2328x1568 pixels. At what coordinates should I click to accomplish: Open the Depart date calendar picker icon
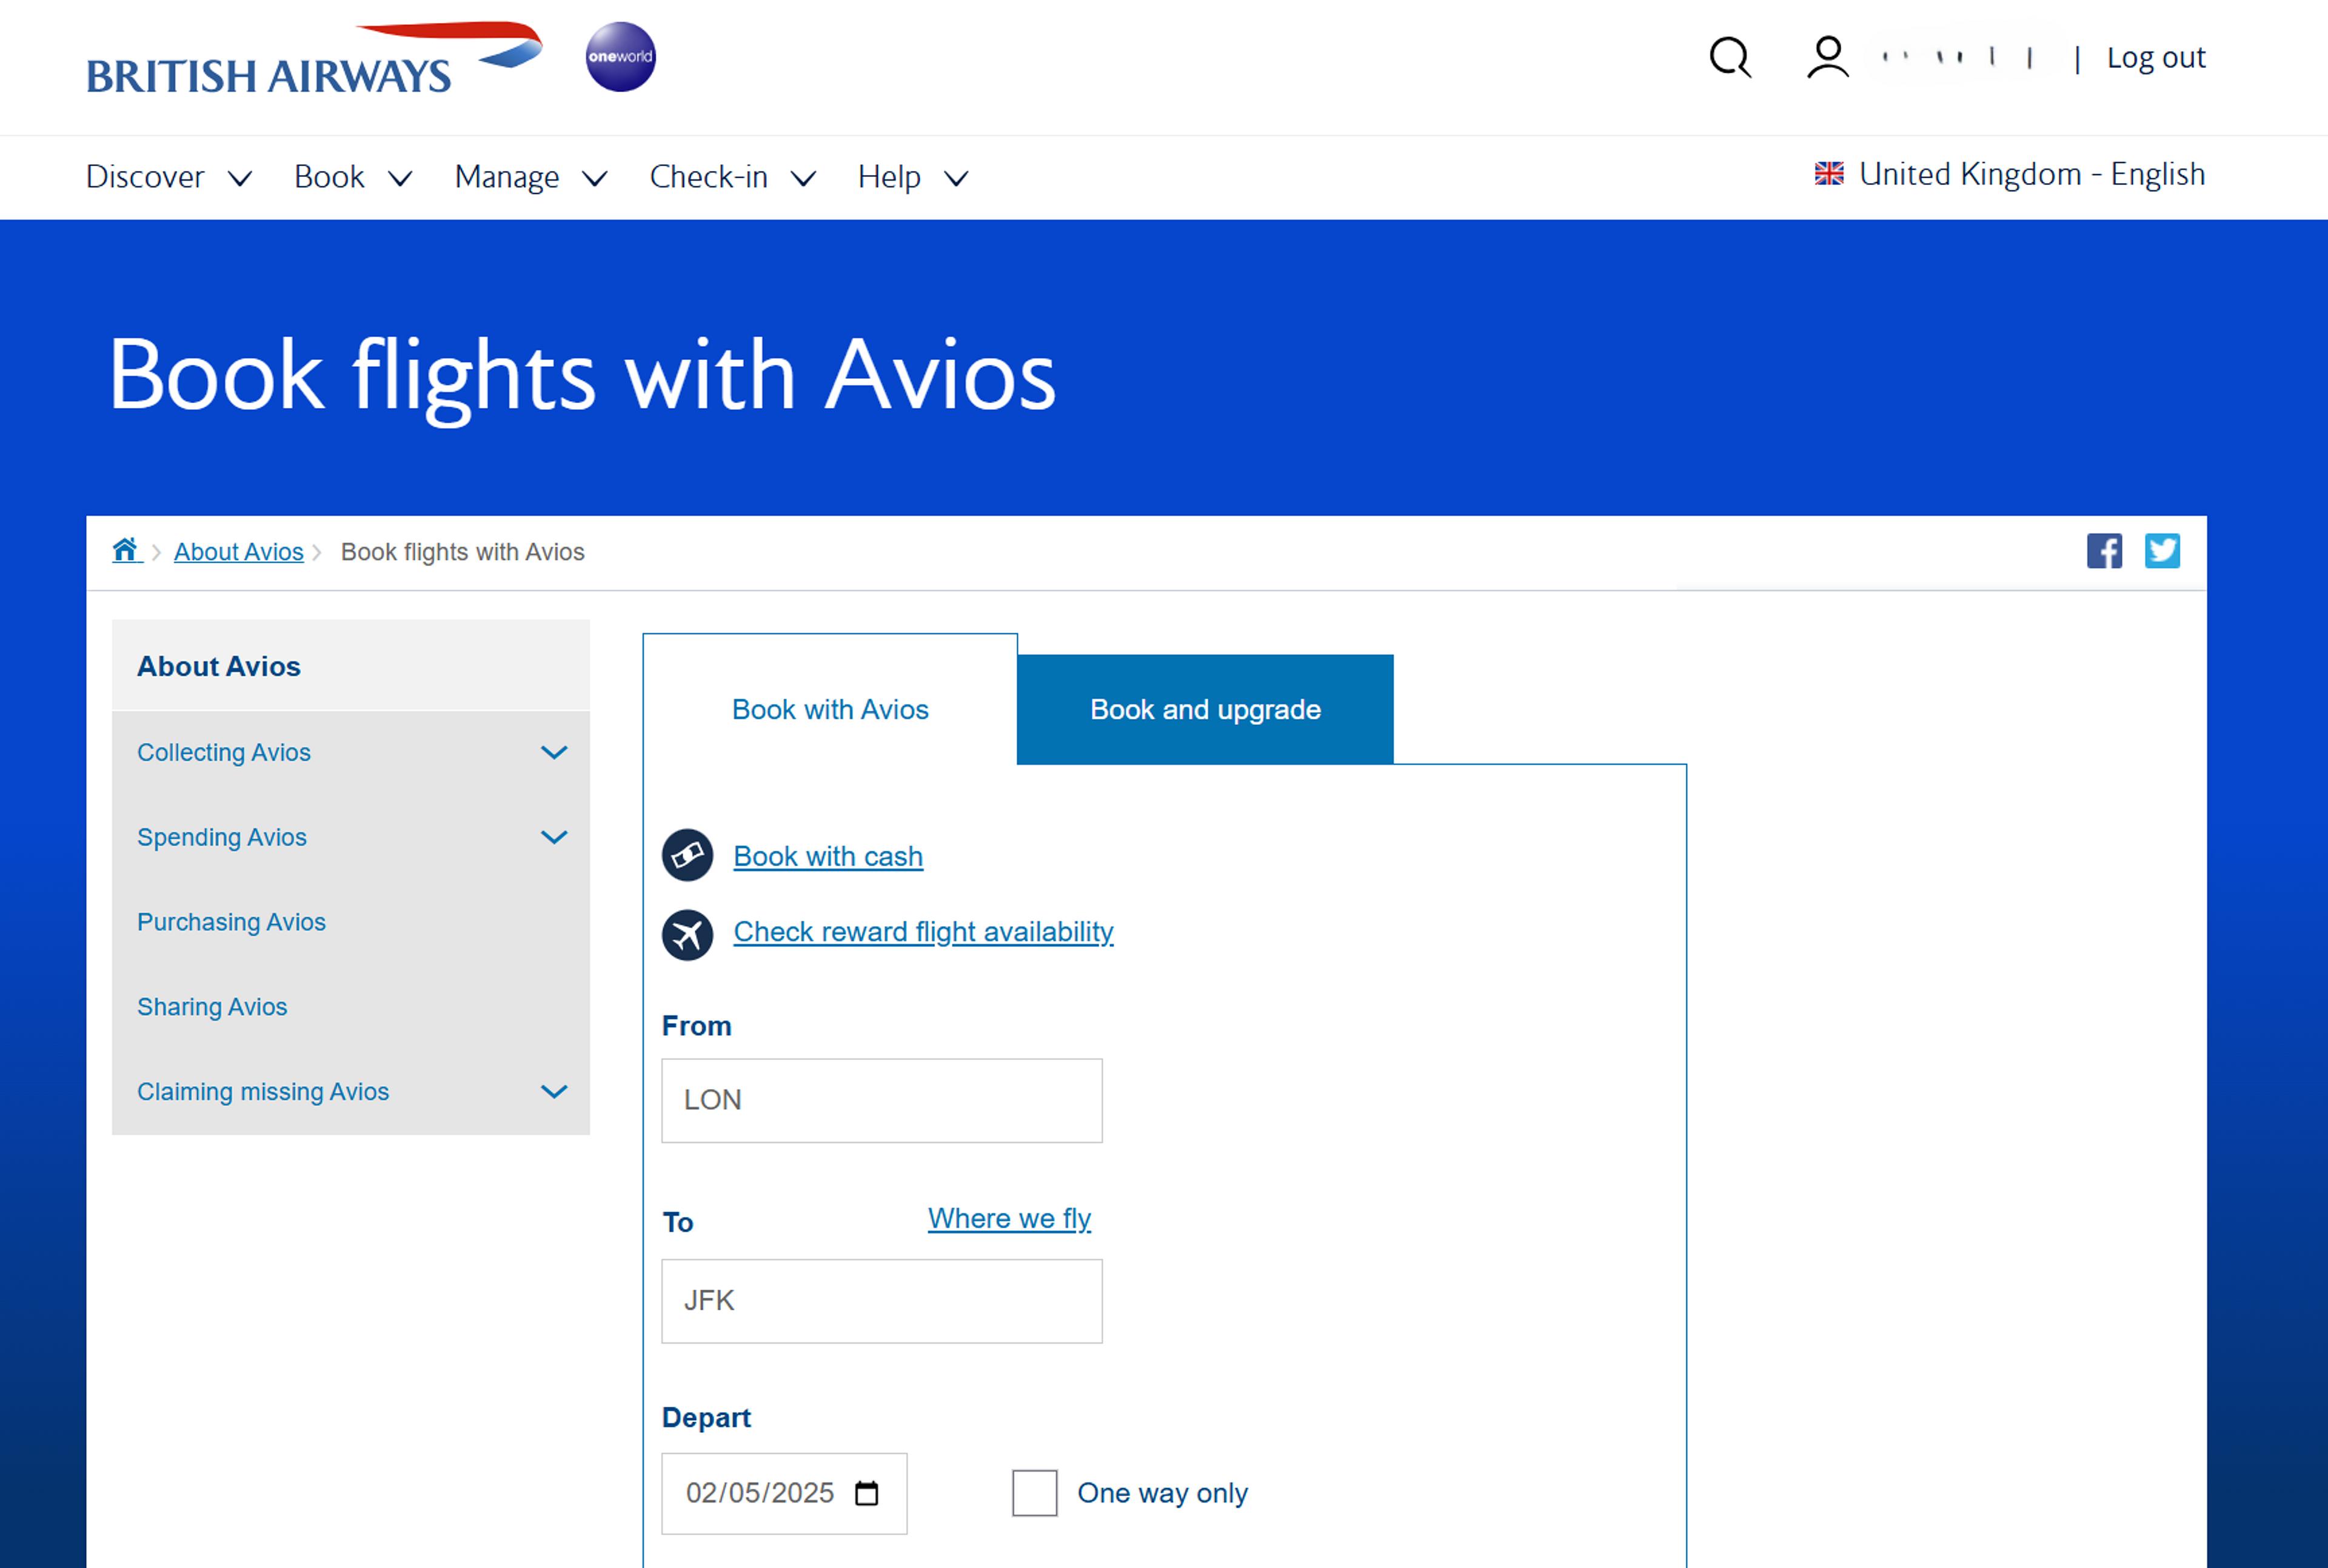(867, 1493)
